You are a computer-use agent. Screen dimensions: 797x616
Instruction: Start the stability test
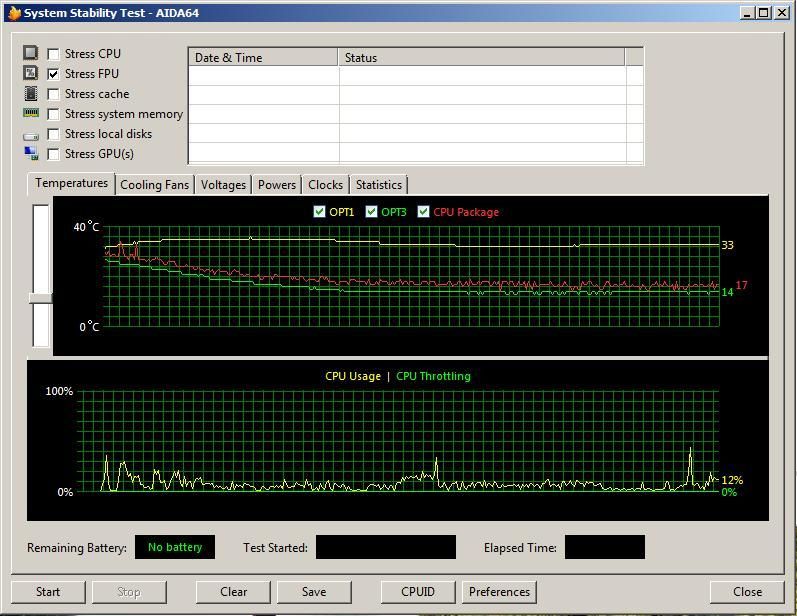(48, 592)
